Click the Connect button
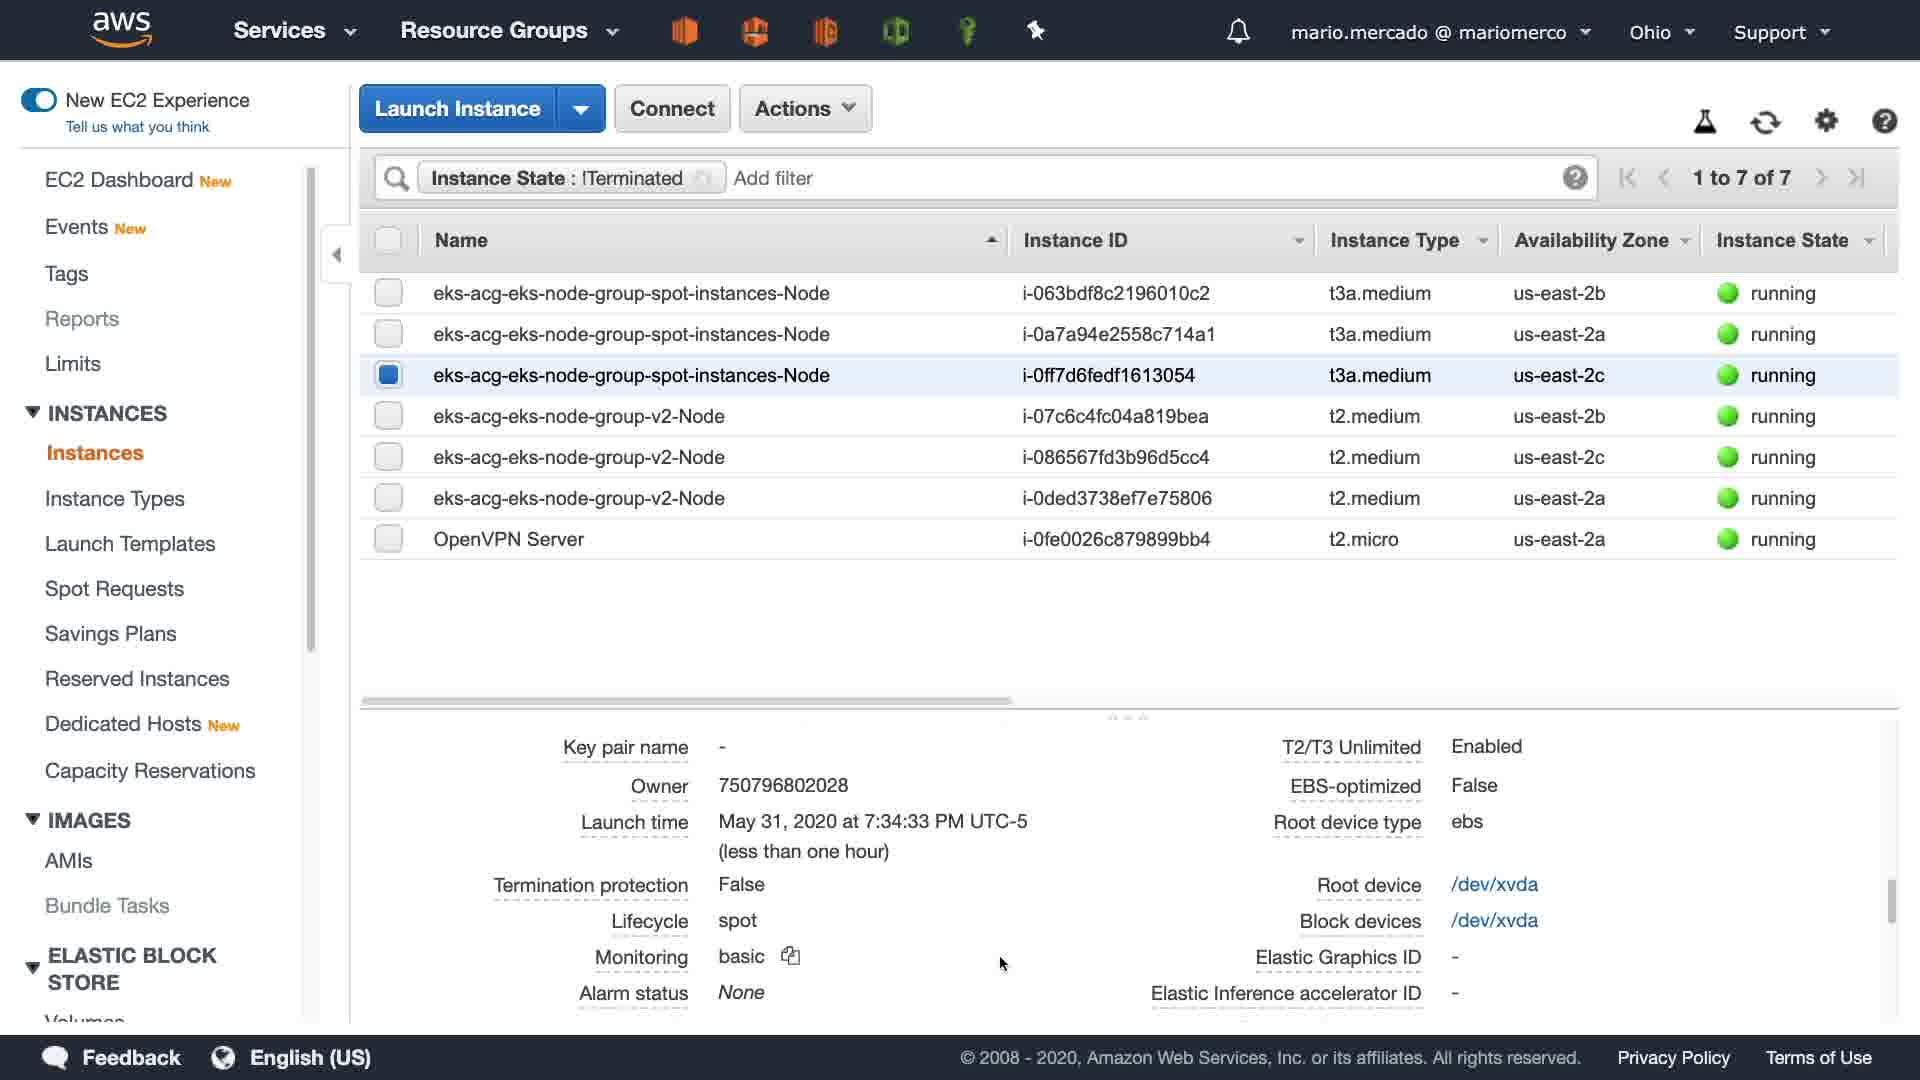The image size is (1920, 1080). point(672,109)
